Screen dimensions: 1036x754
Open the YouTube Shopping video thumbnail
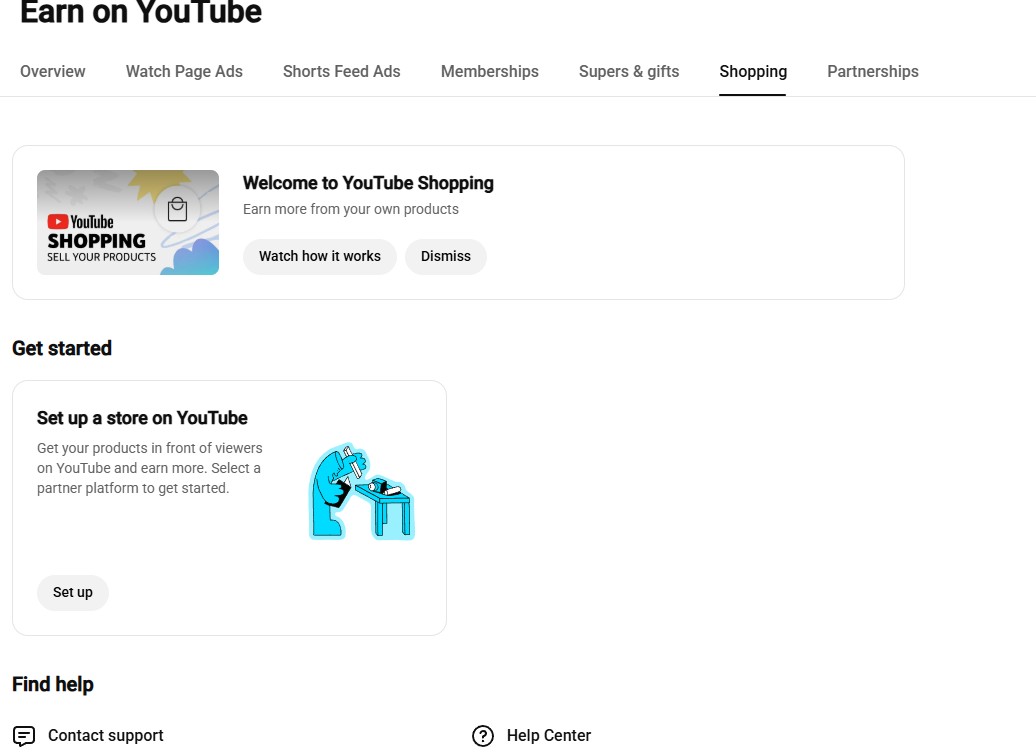coord(128,223)
